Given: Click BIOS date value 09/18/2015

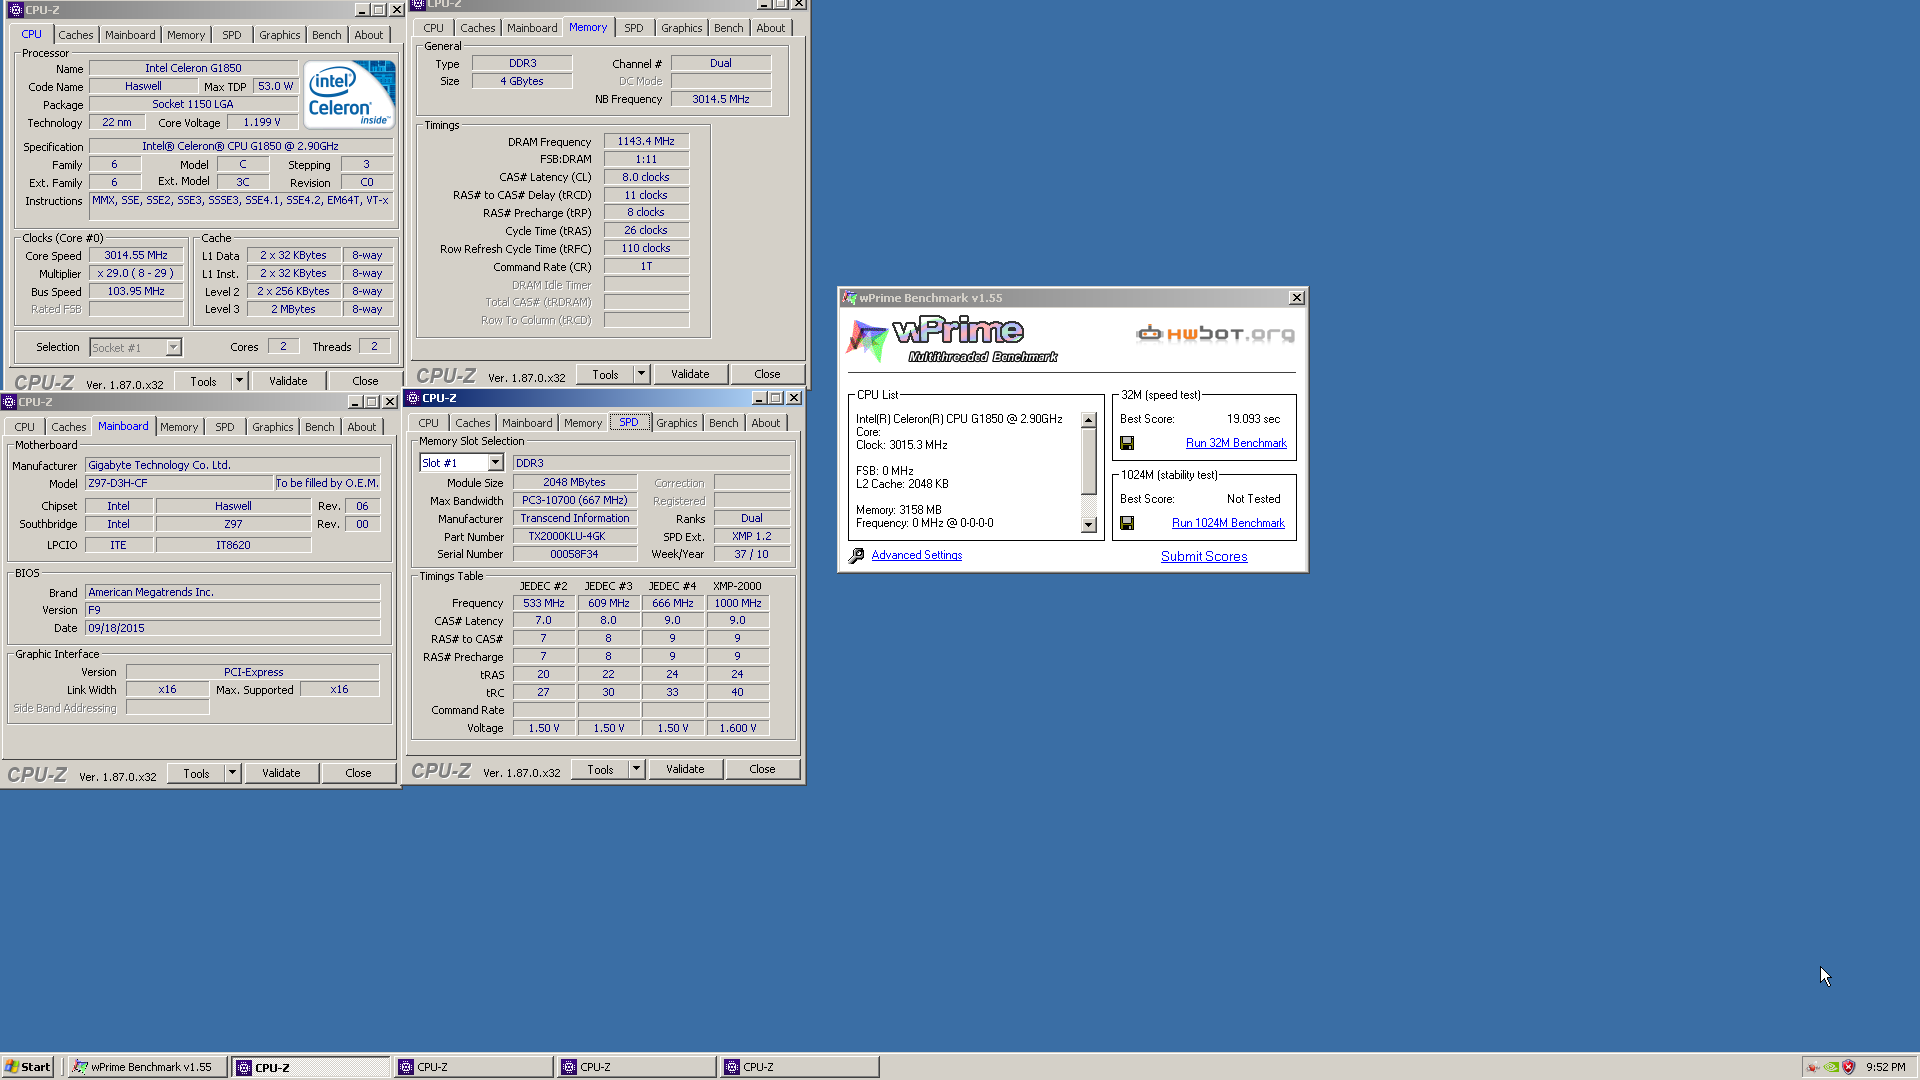Looking at the screenshot, I should point(232,628).
